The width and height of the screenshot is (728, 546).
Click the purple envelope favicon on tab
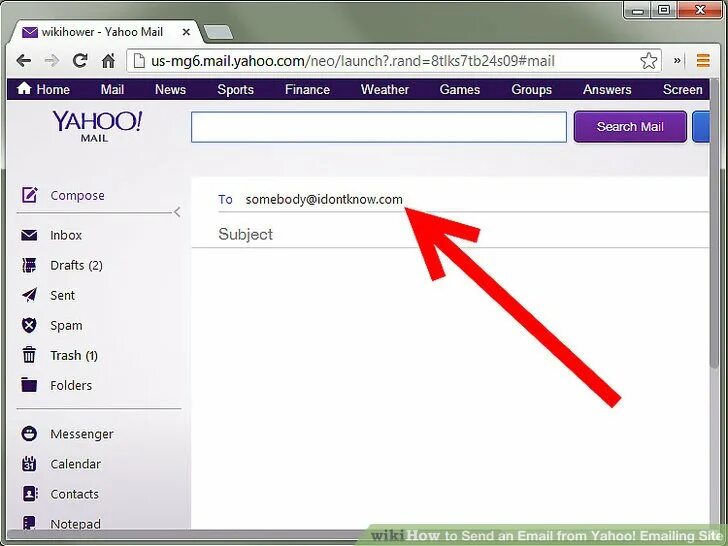(x=30, y=32)
